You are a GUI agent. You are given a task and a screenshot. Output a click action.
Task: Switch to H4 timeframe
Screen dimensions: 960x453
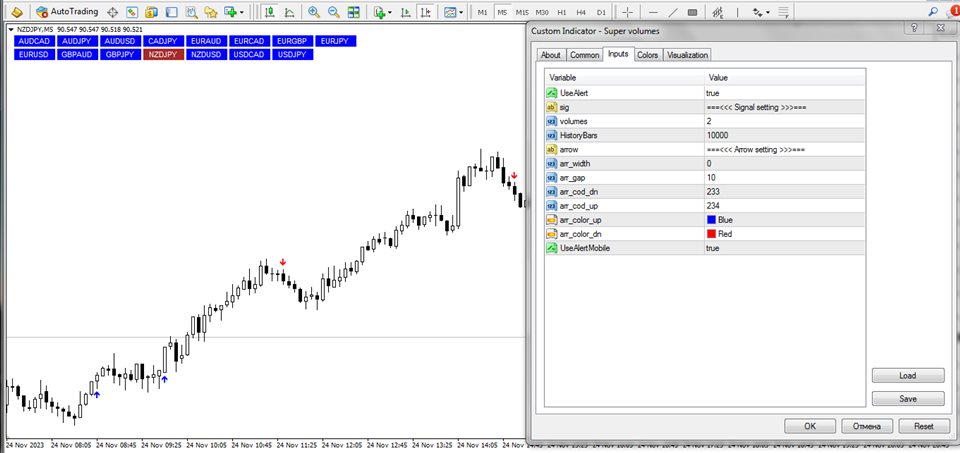[582, 12]
